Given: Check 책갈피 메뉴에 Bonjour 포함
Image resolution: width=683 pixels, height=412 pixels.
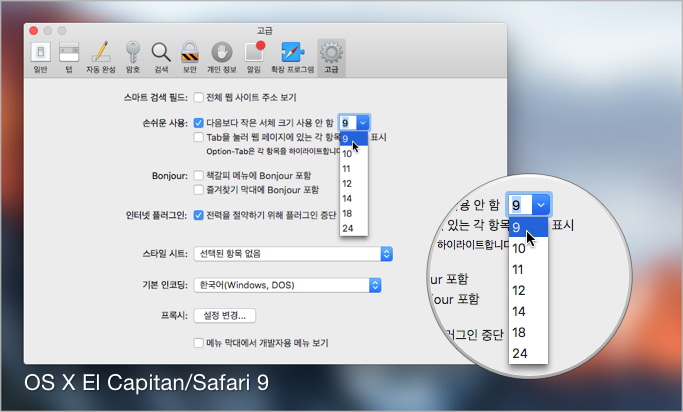Looking at the screenshot, I should 199,176.
